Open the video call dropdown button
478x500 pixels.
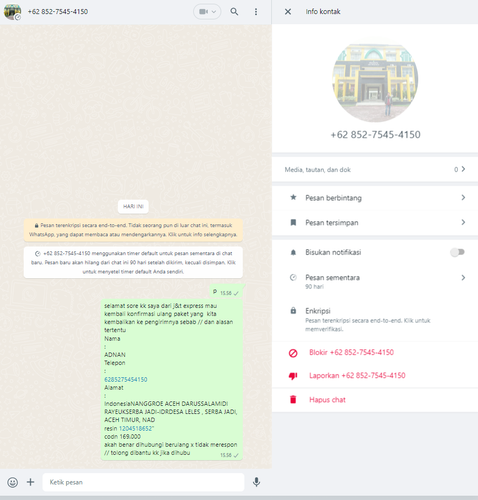(207, 12)
